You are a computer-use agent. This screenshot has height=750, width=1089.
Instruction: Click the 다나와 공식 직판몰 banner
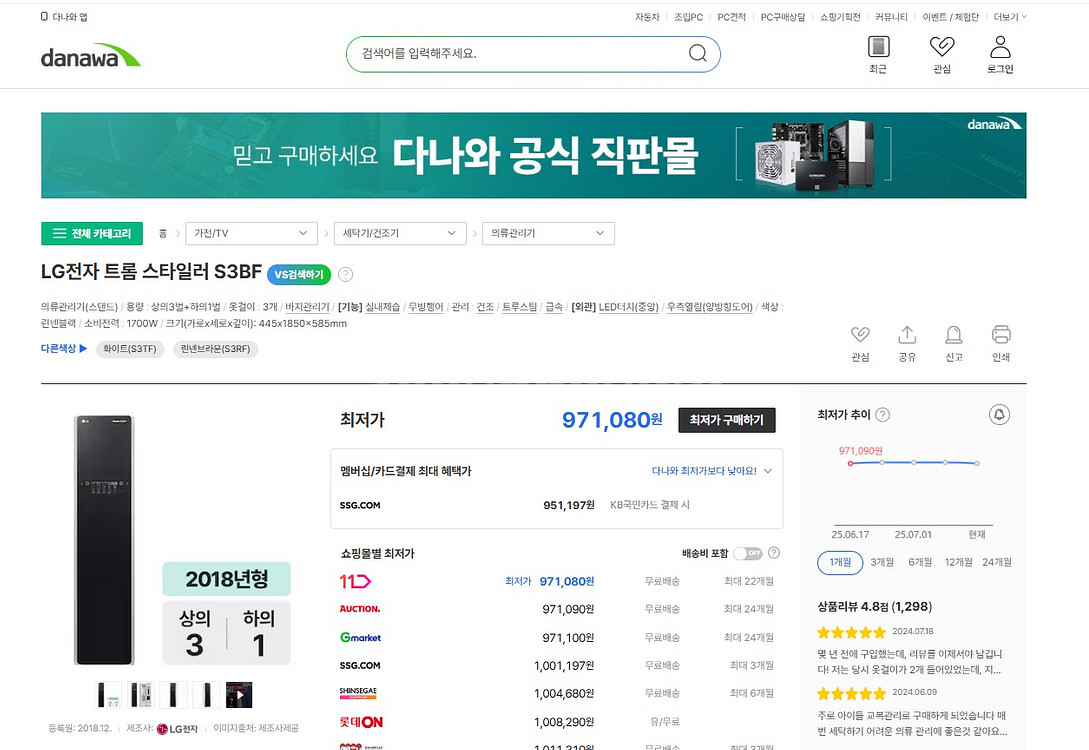(x=533, y=156)
